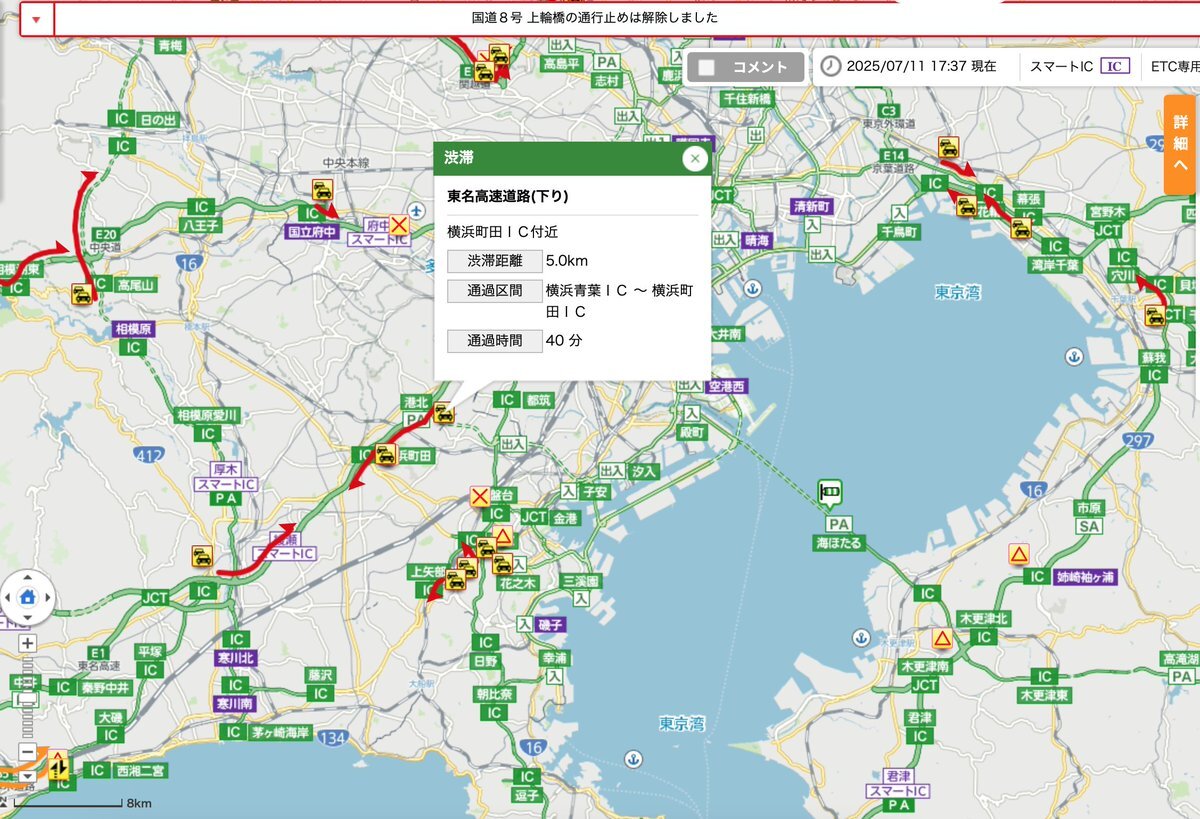Select the congestion icon west of 厚木 PA
Viewport: 1200px width, 819px height.
point(202,557)
